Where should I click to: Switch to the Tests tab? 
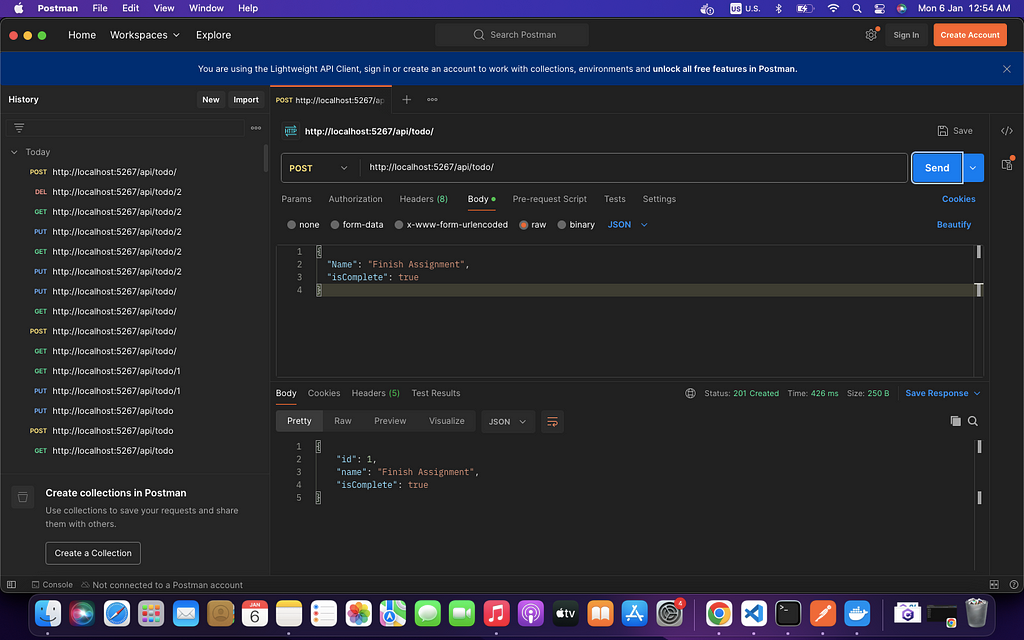coord(615,199)
